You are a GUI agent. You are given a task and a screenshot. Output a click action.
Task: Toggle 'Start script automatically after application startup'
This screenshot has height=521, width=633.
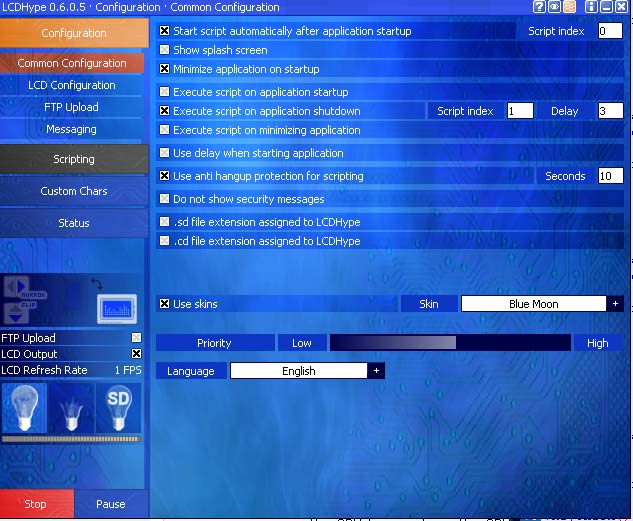[164, 31]
